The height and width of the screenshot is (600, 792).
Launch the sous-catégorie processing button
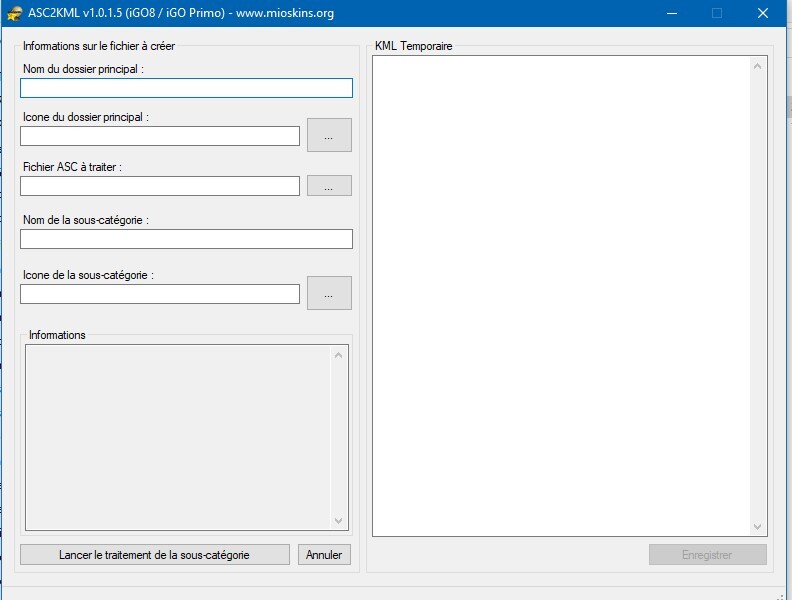click(155, 555)
